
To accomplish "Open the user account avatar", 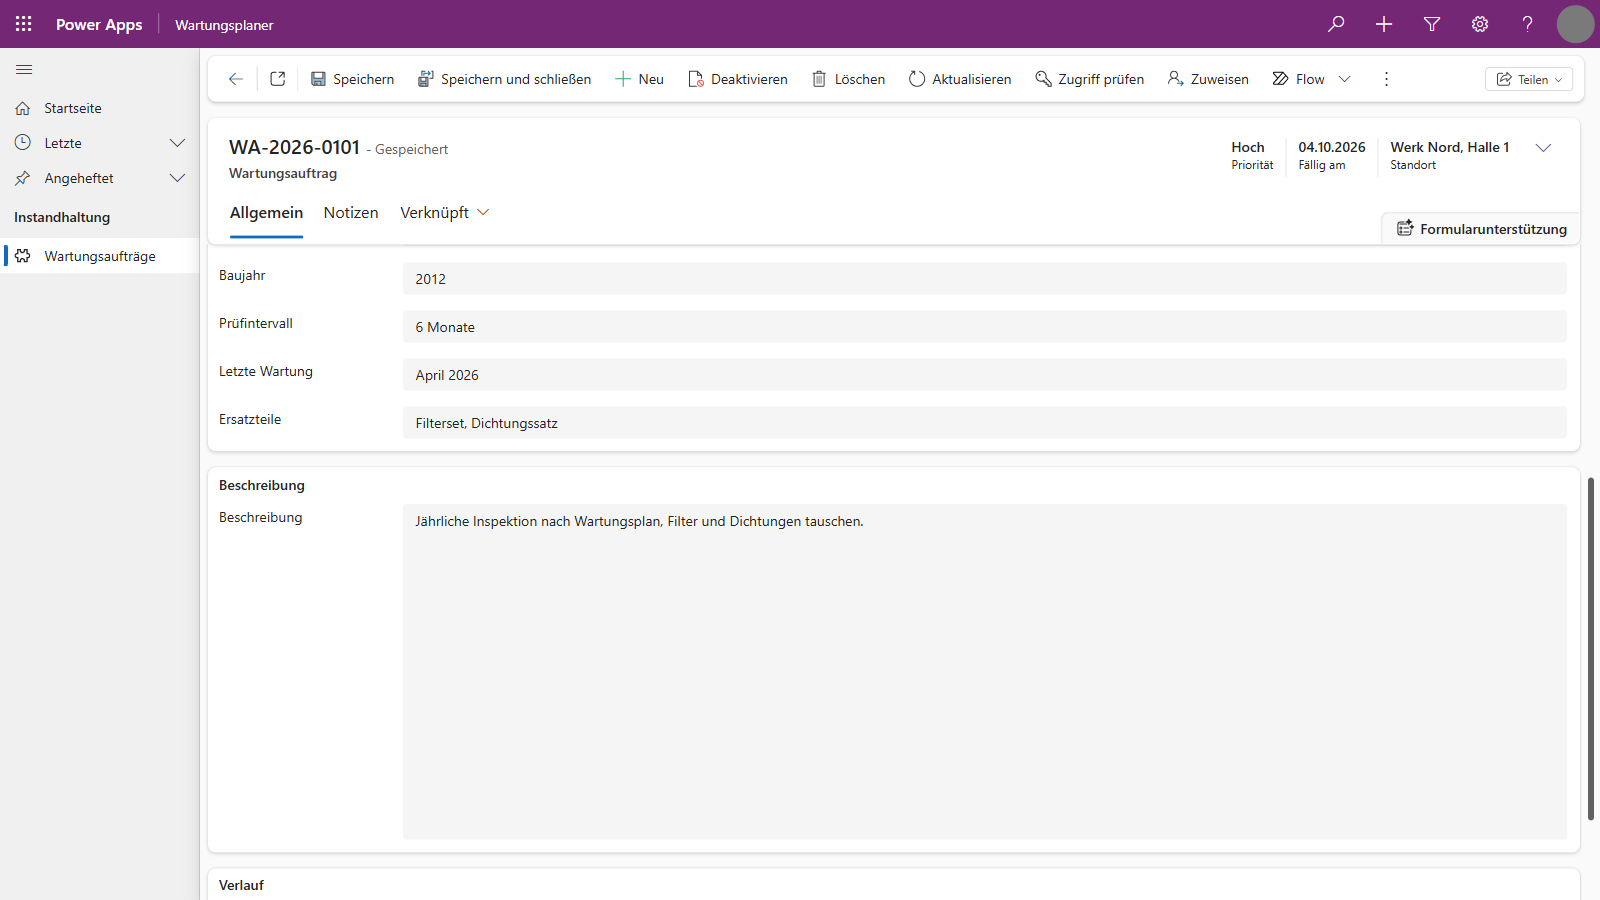I will tap(1575, 24).
